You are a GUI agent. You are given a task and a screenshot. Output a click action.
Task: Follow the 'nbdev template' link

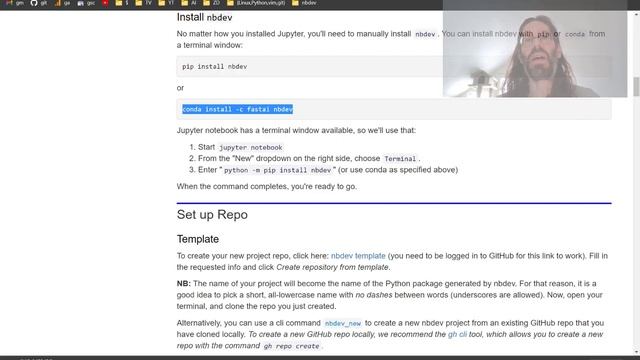tap(358, 256)
